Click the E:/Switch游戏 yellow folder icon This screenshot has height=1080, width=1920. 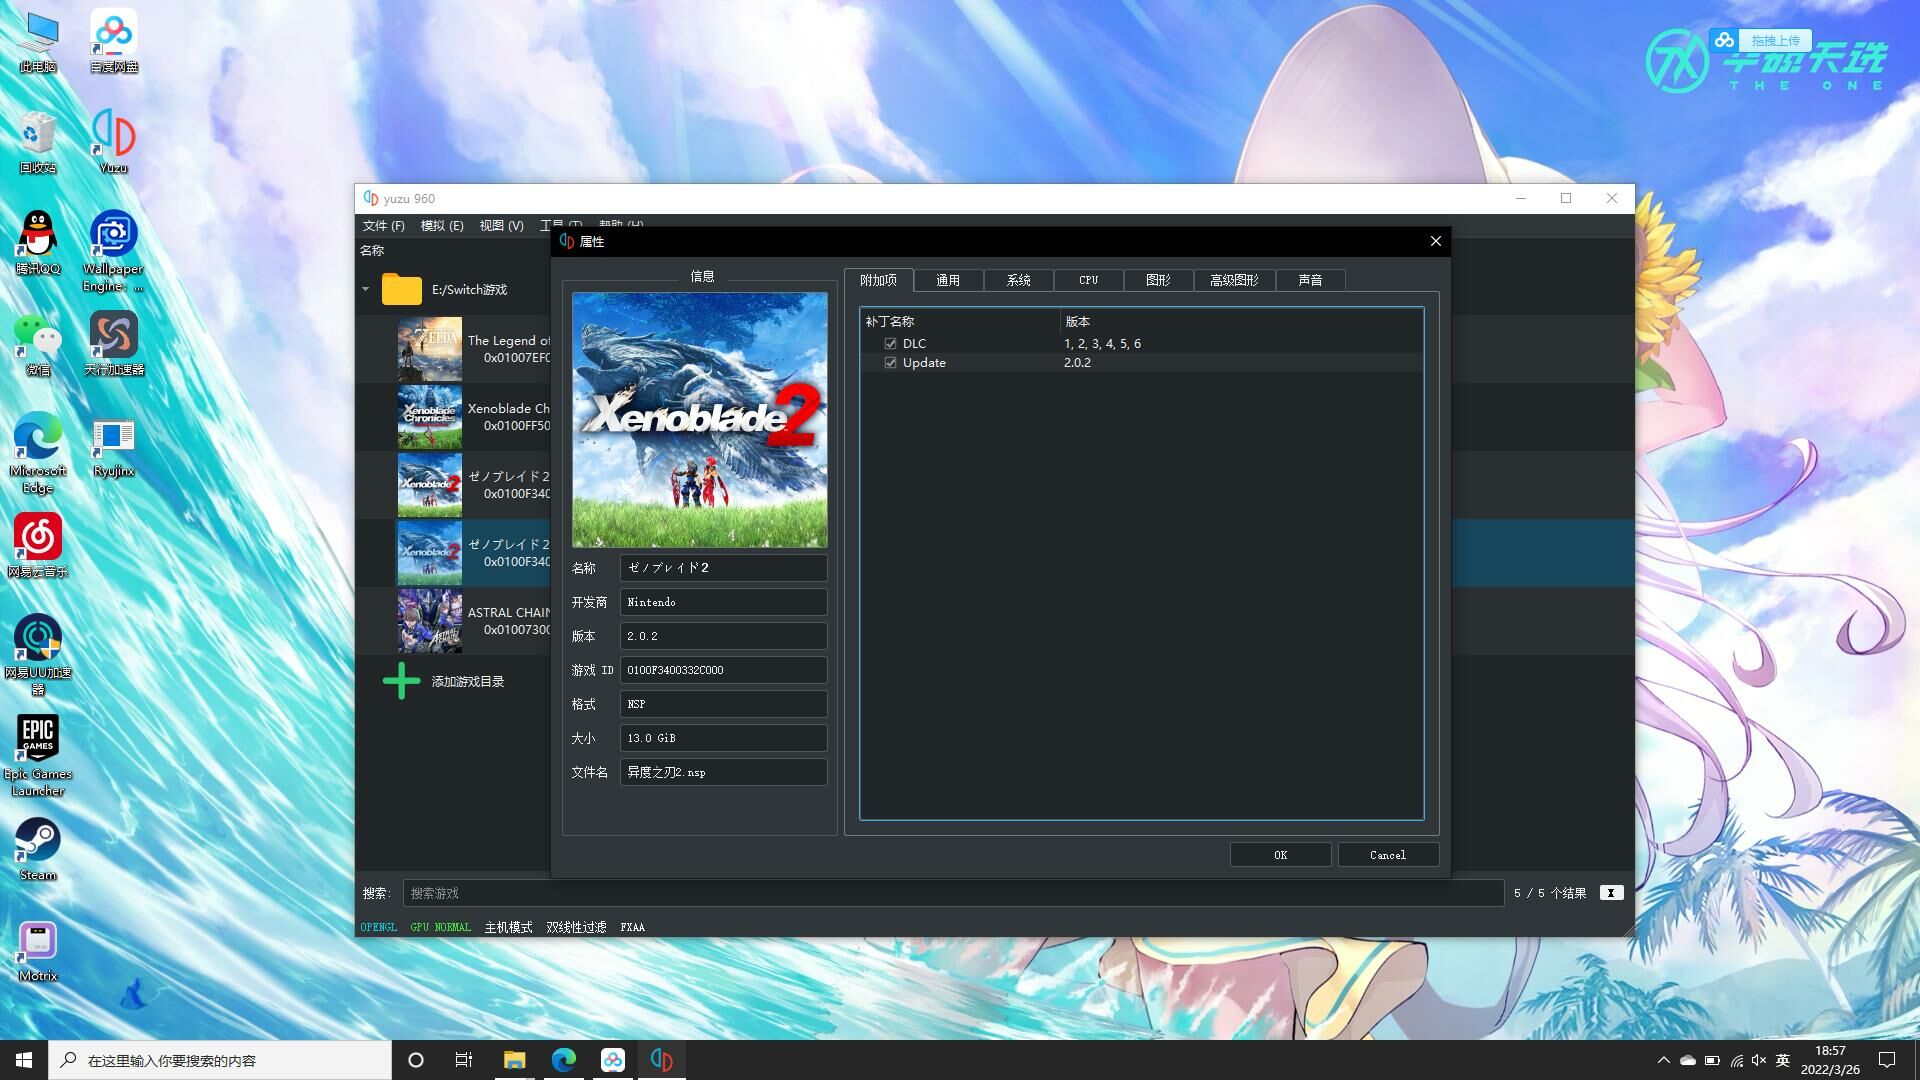[401, 289]
